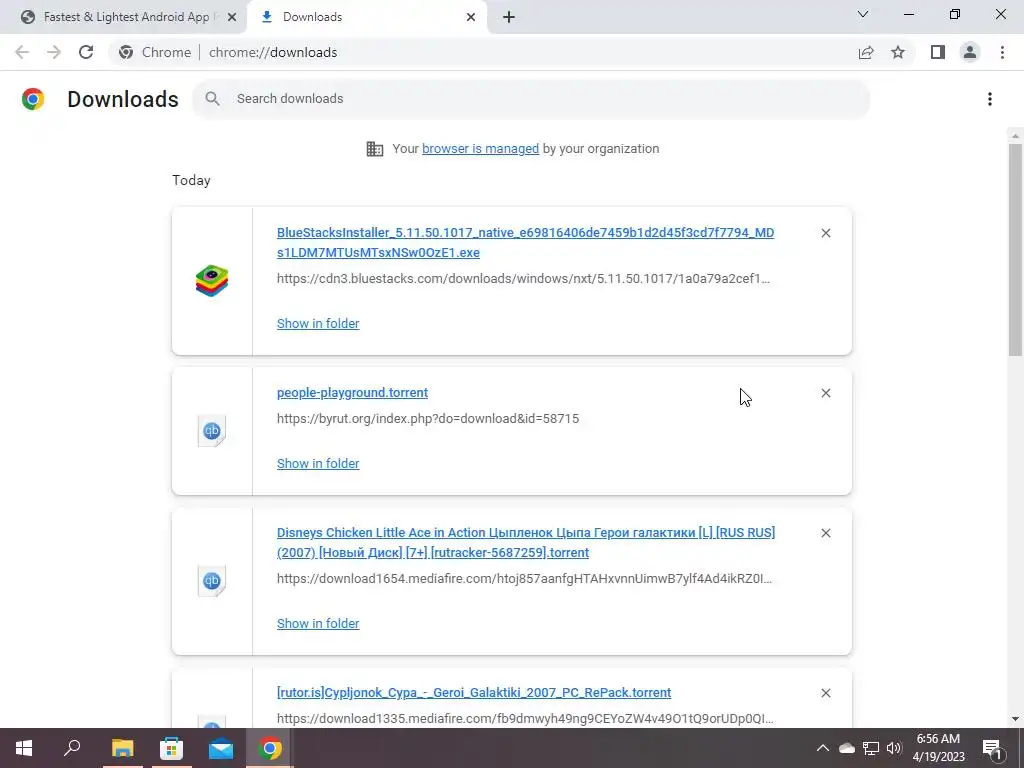Open the 'browser is managed' link
Screen dimensions: 1024x768
click(x=480, y=149)
